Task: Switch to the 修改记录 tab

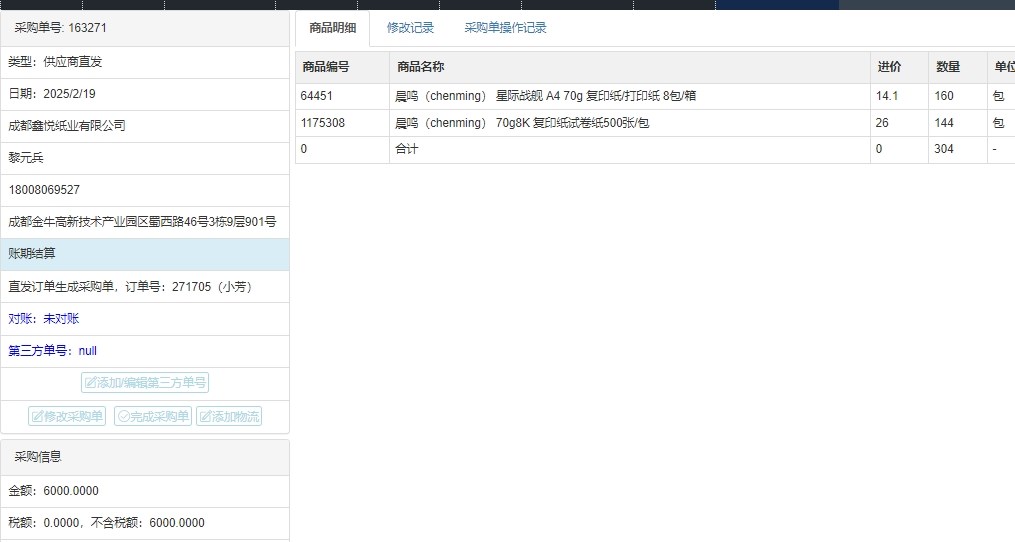Action: coord(410,28)
